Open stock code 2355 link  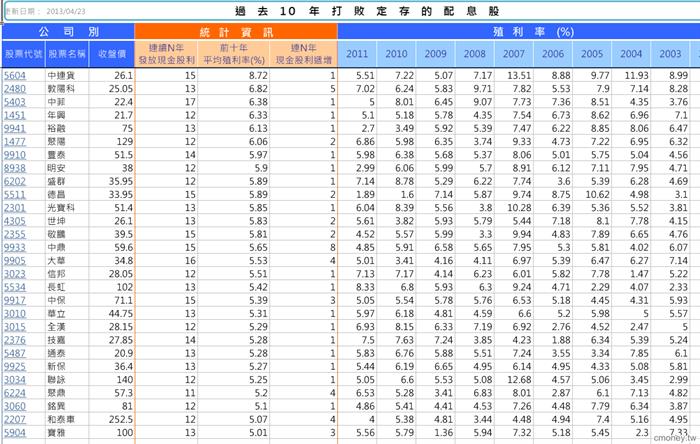point(15,234)
